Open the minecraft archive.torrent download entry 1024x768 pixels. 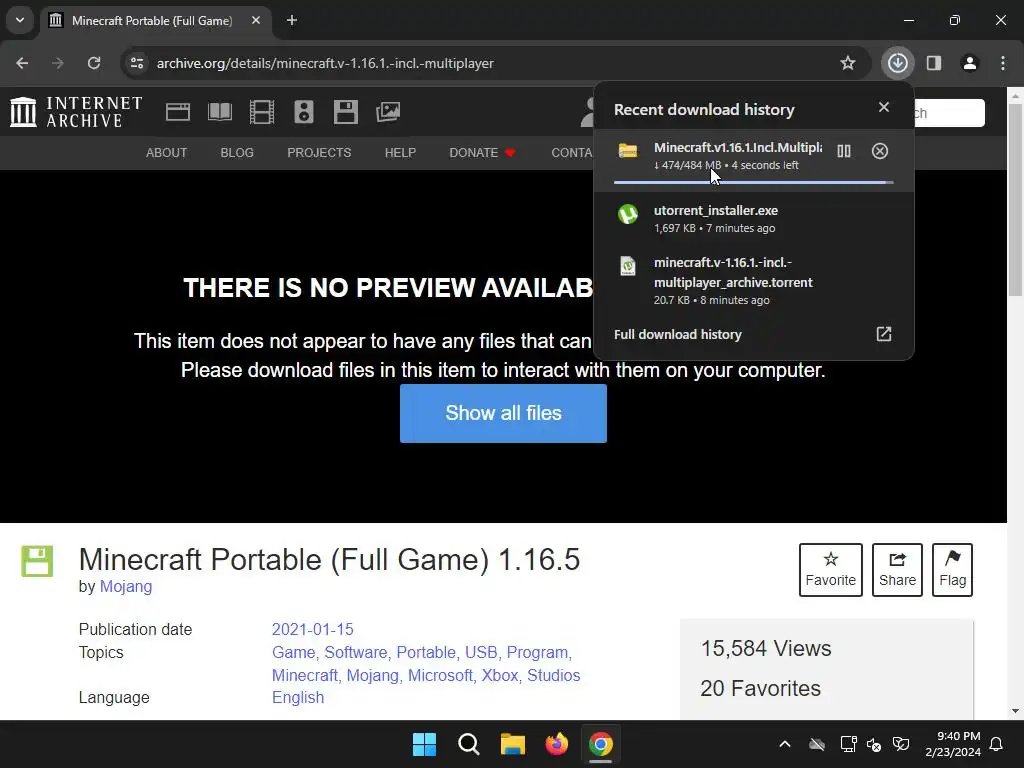[754, 281]
